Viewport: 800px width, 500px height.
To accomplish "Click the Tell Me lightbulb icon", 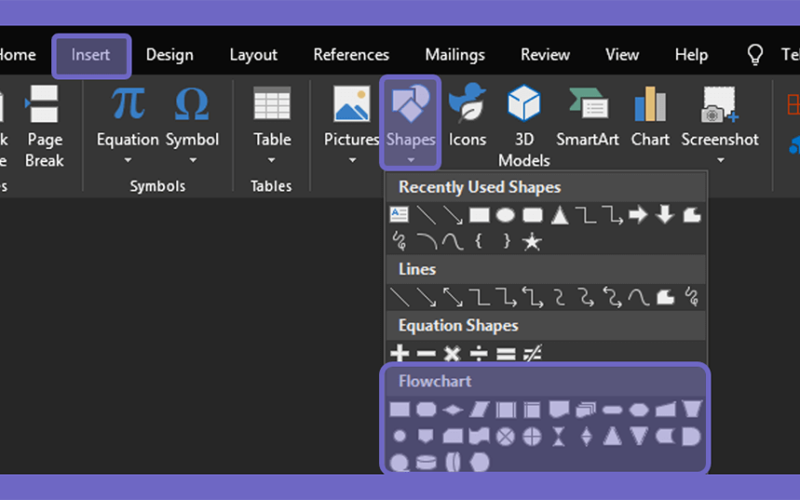I will [x=755, y=55].
